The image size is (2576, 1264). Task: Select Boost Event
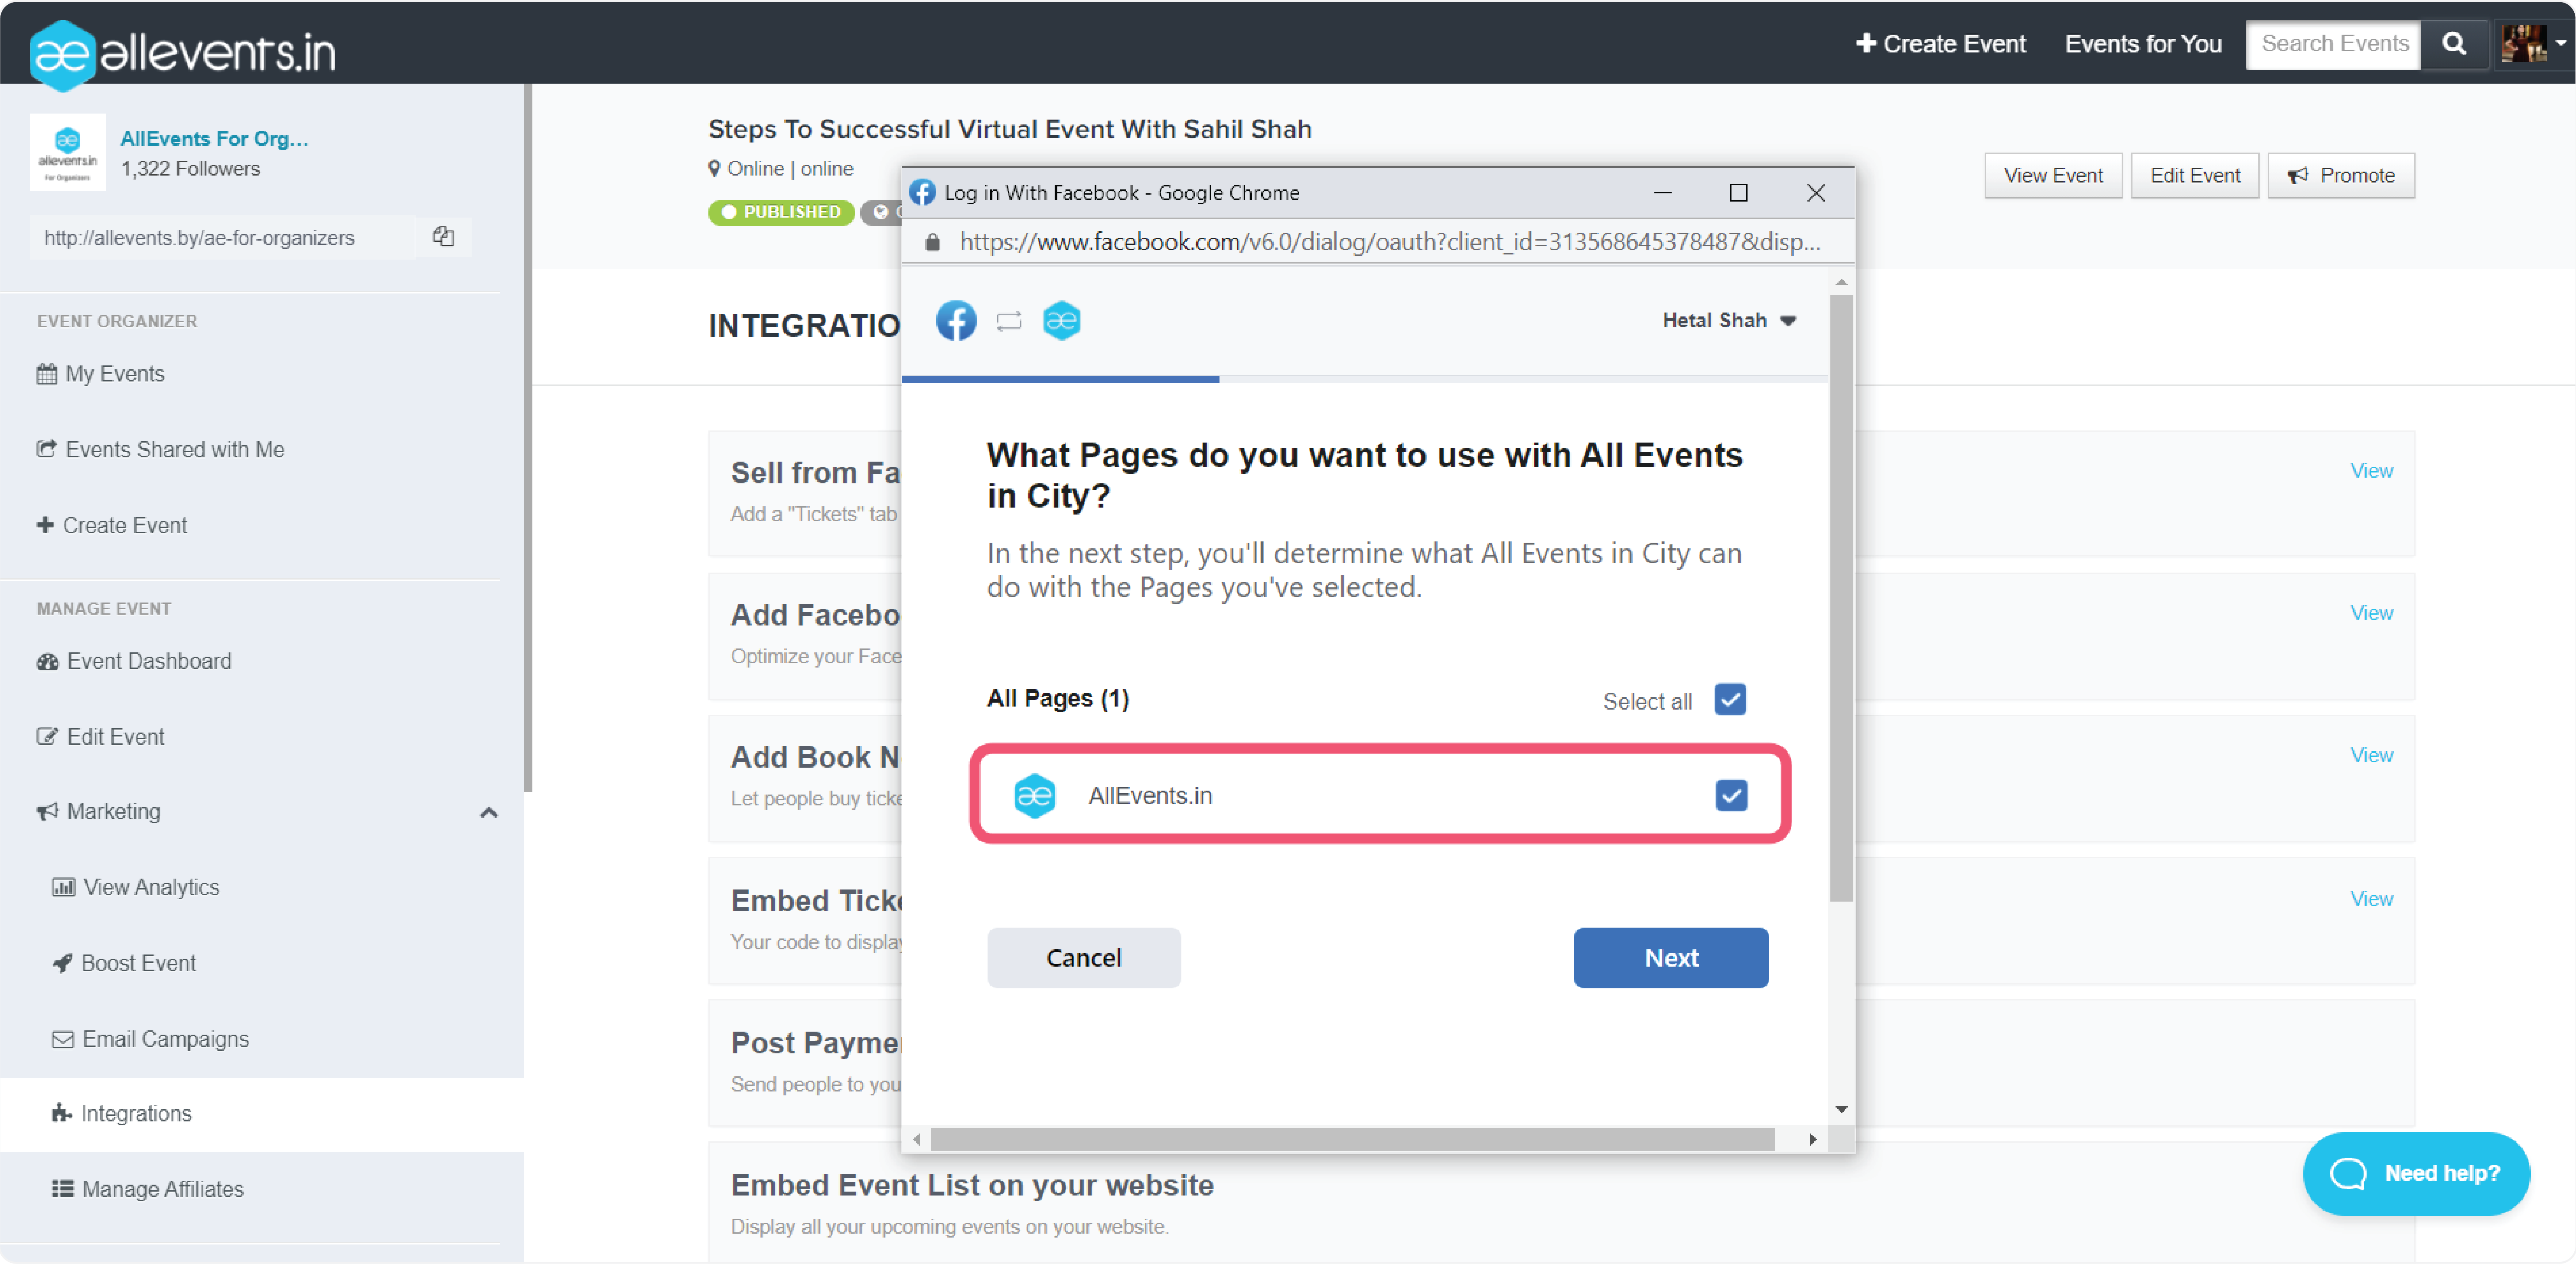tap(123, 963)
